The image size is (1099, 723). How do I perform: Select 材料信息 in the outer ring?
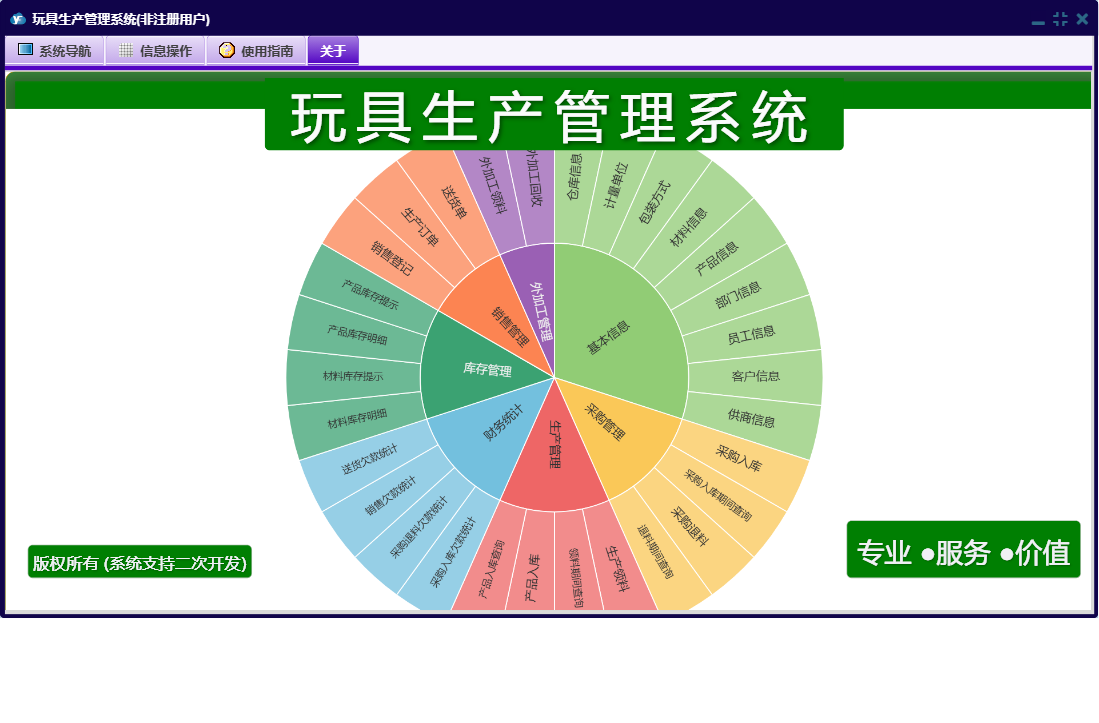point(690,228)
